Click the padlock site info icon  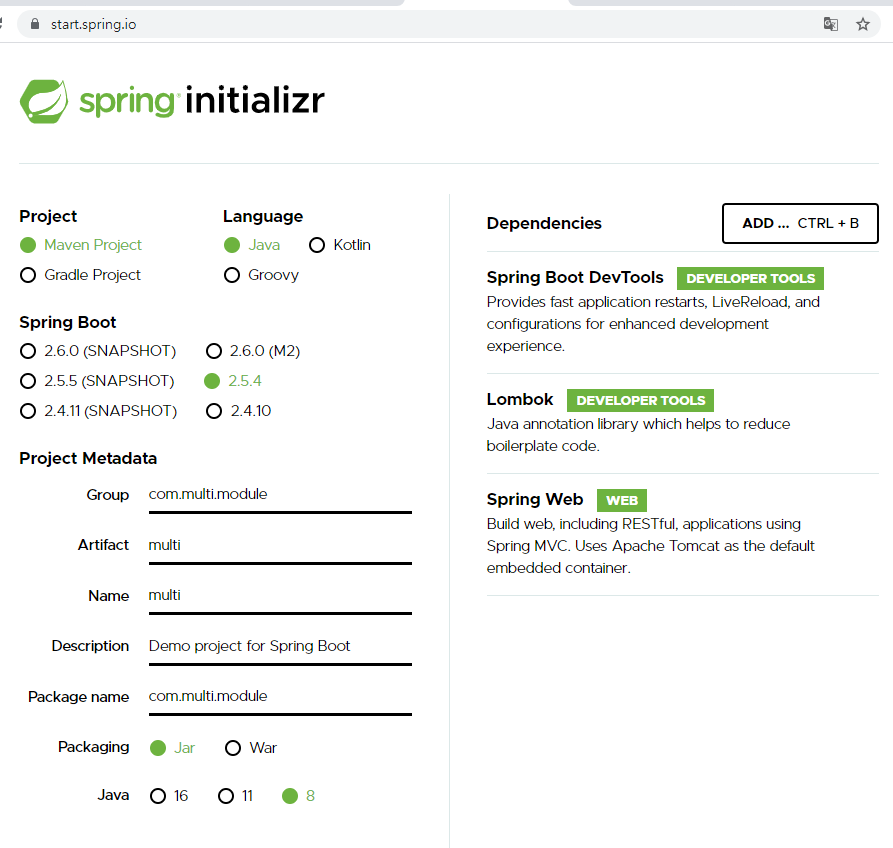(x=35, y=24)
